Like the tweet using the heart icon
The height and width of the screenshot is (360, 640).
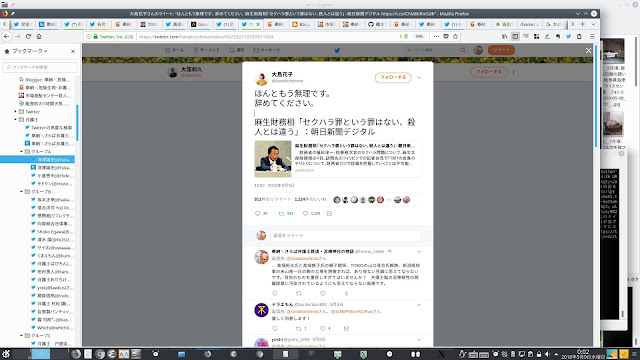(x=305, y=213)
